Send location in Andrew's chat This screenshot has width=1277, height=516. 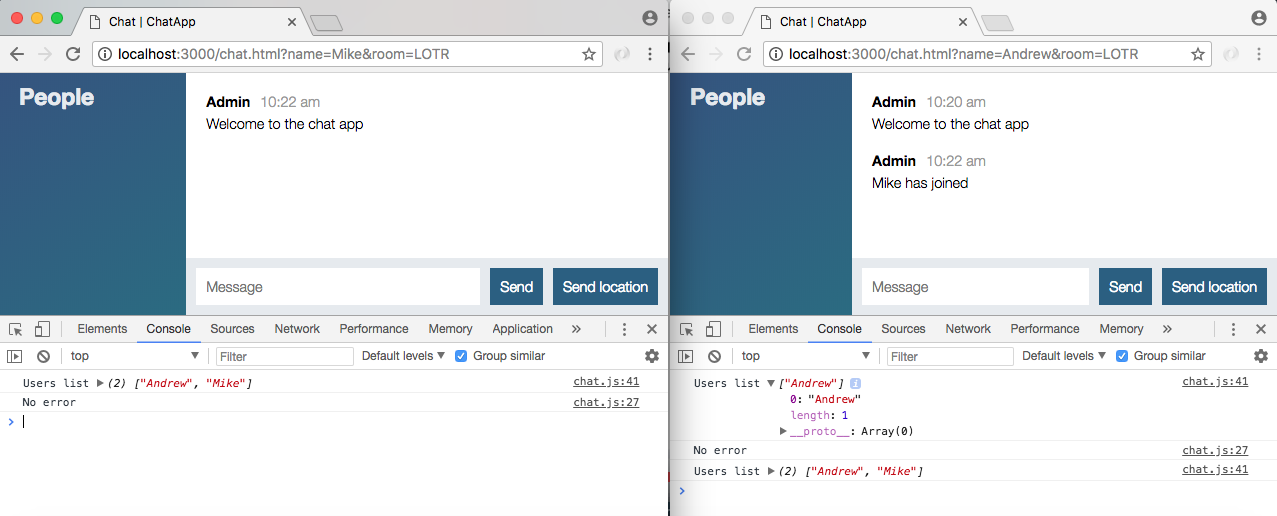point(1214,287)
